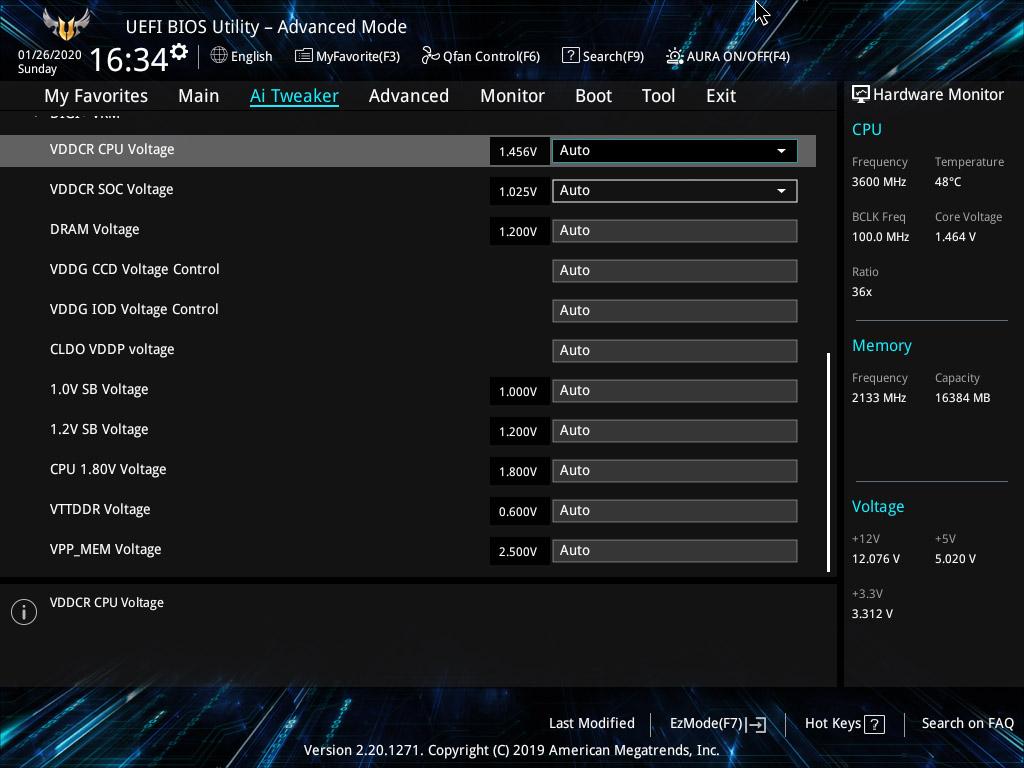This screenshot has width=1024, height=768.
Task: Click the CLDO VDDP voltage field
Action: 675,351
